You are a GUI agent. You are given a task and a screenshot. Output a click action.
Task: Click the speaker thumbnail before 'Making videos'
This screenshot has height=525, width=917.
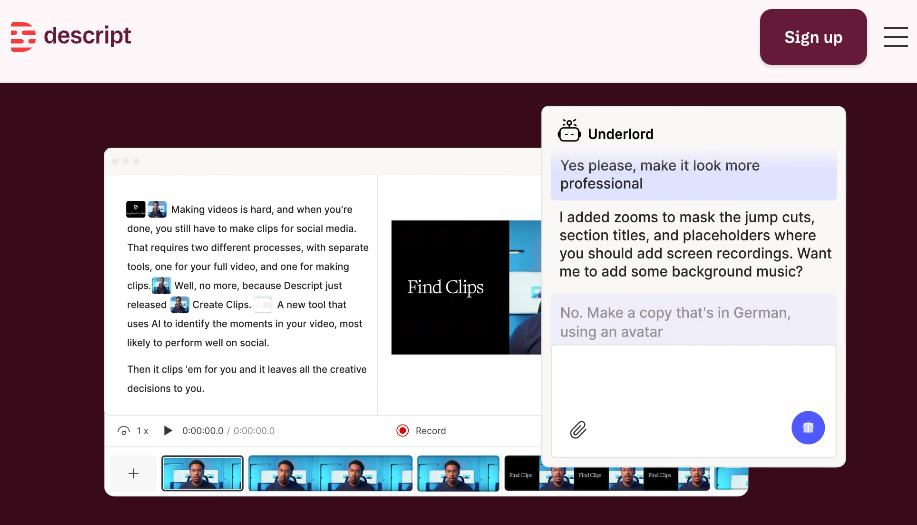click(x=158, y=209)
